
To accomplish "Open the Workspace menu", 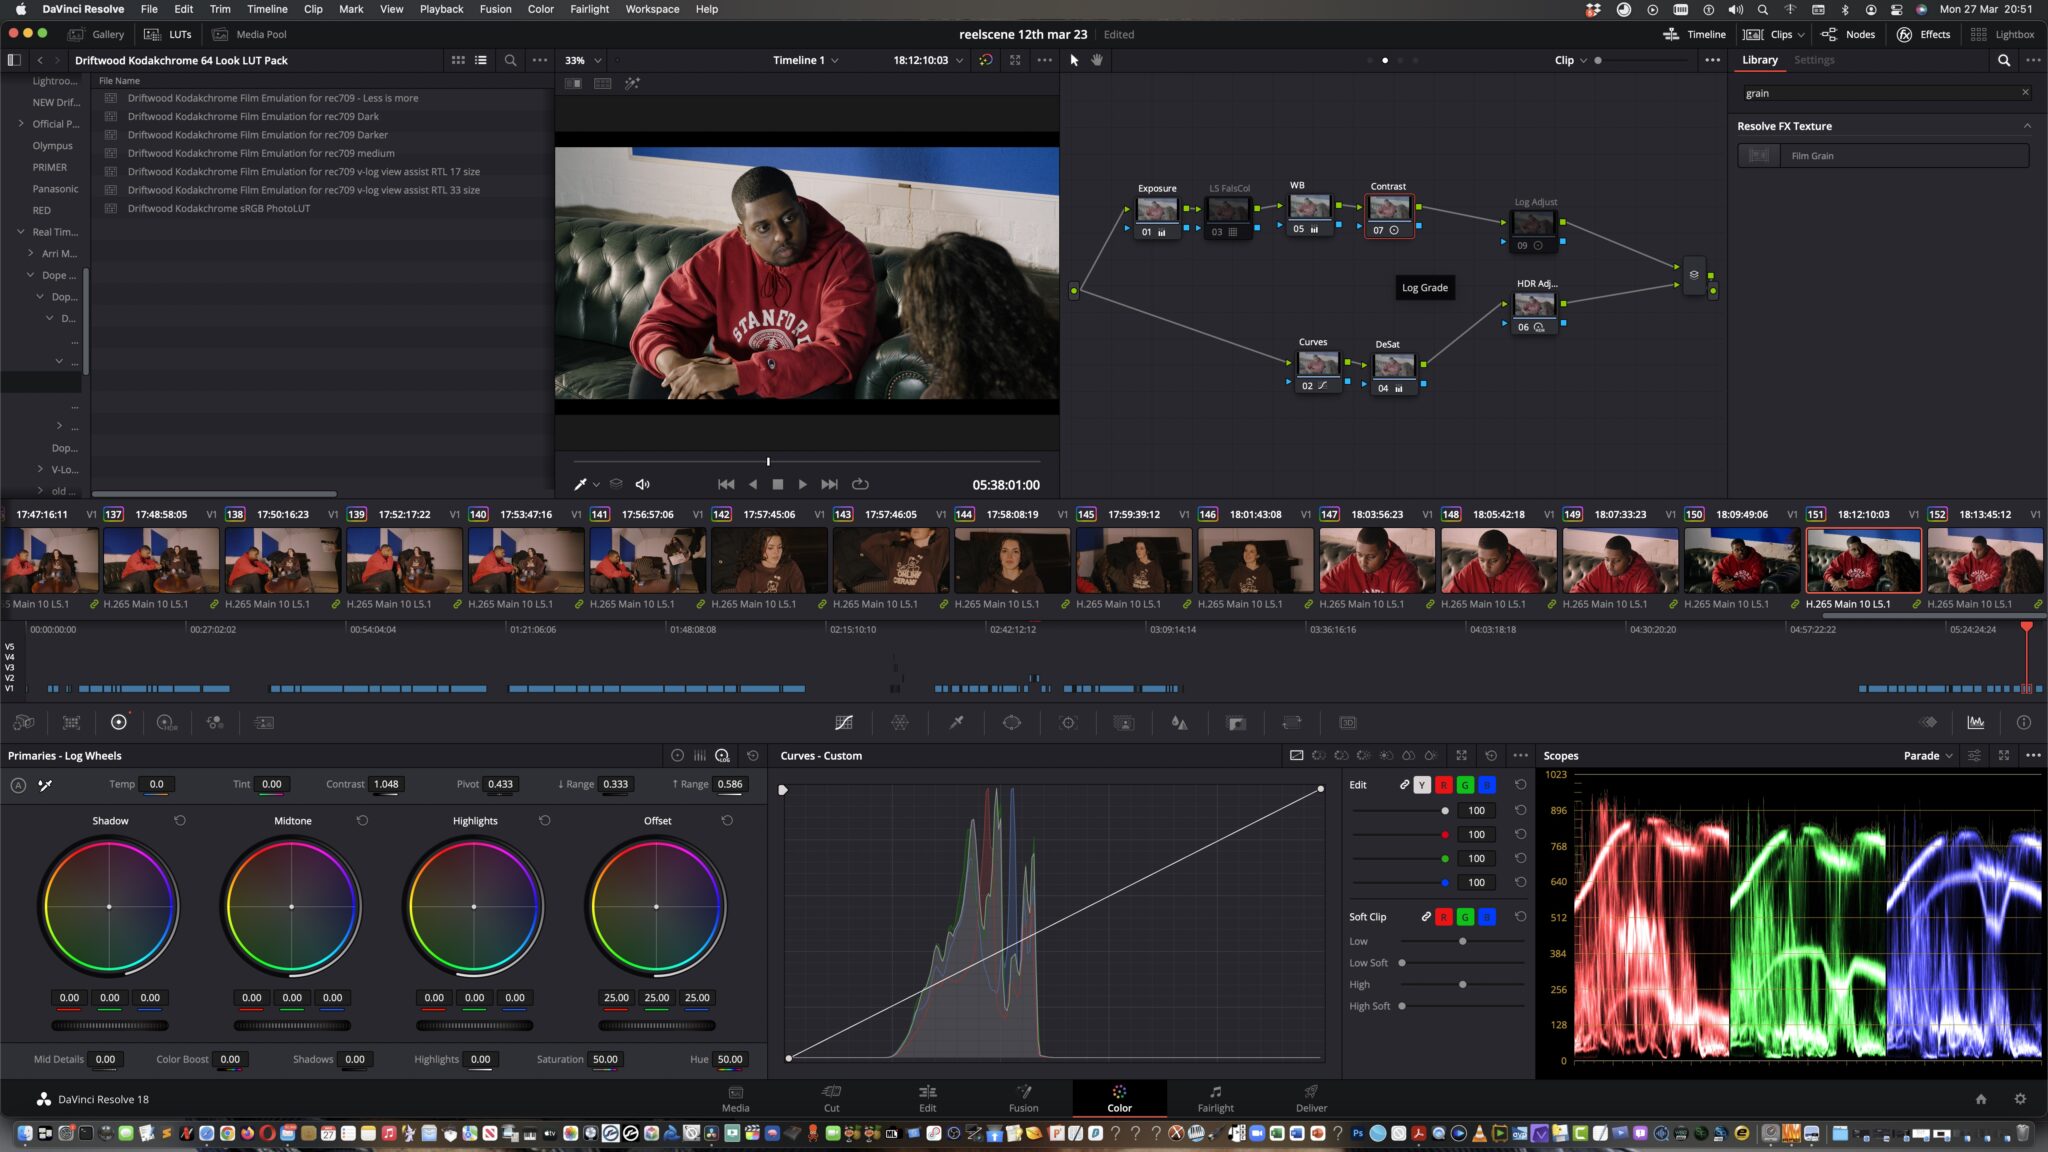I will pyautogui.click(x=652, y=9).
